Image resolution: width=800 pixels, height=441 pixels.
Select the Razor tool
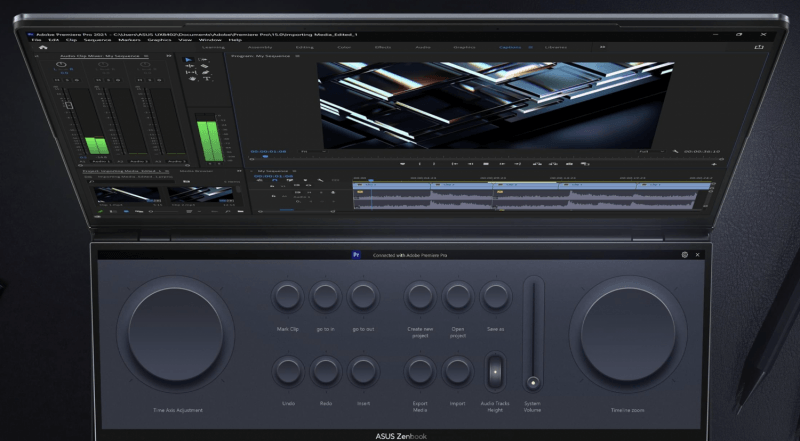pos(204,66)
